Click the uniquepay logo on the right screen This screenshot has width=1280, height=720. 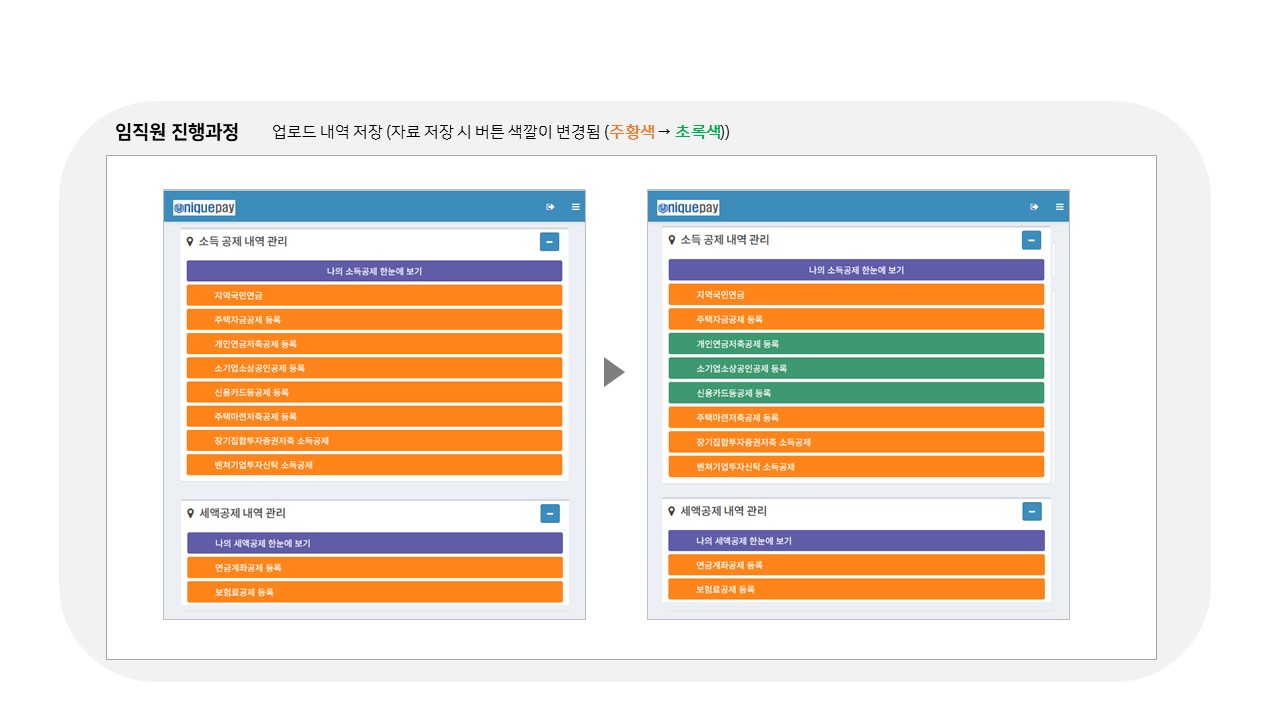point(687,206)
